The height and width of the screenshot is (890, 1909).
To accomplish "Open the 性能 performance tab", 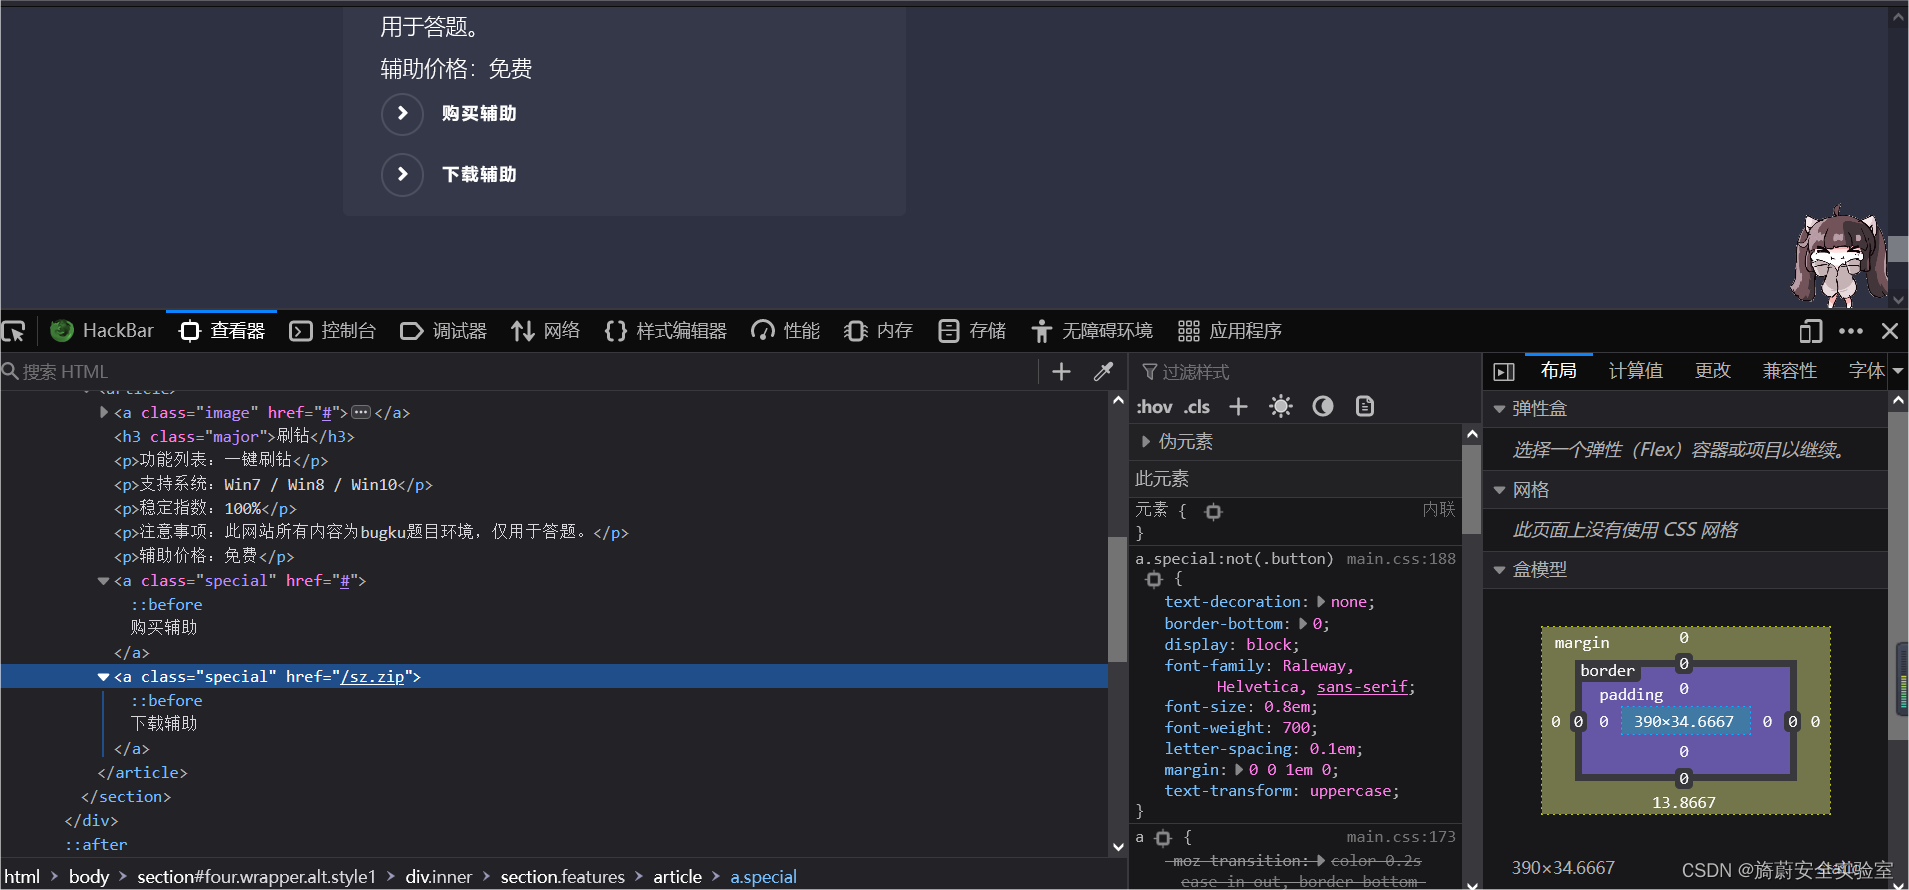I will pyautogui.click(x=786, y=331).
